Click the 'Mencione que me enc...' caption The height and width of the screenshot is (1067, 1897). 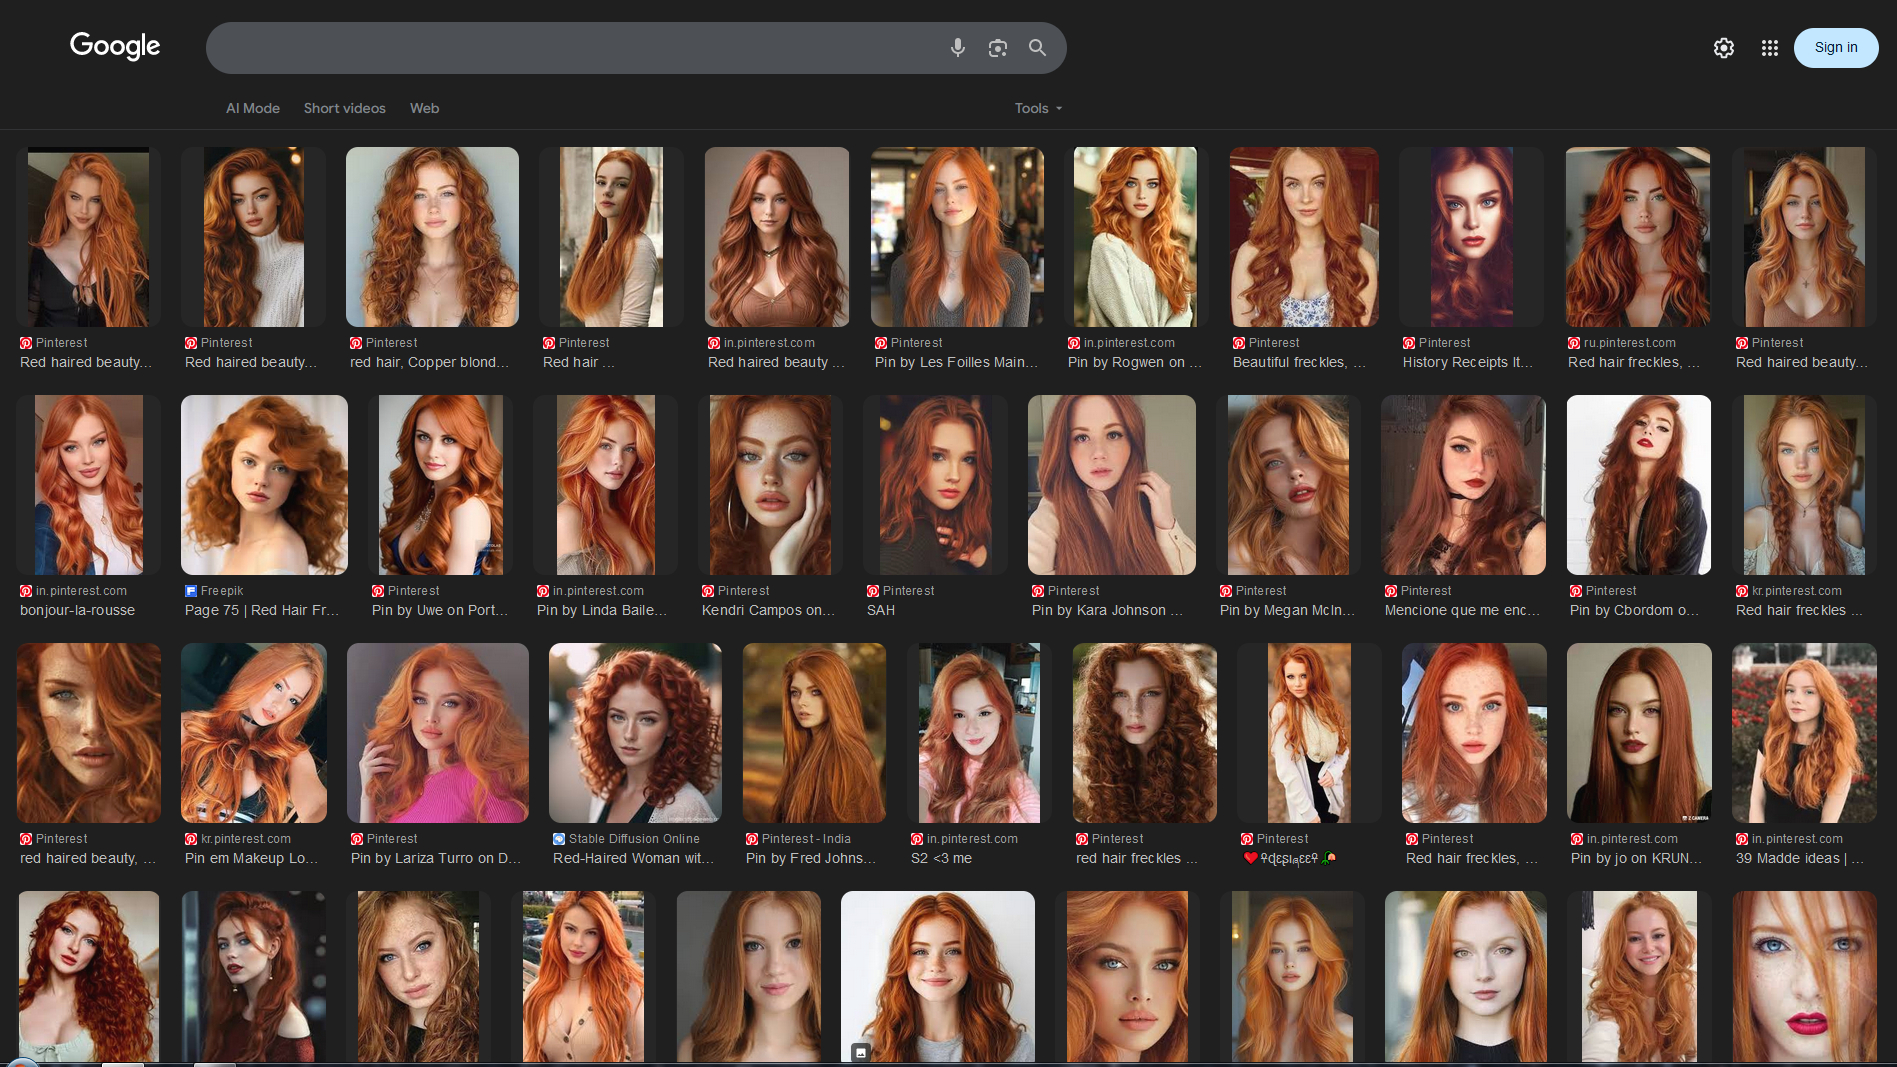pos(1462,610)
